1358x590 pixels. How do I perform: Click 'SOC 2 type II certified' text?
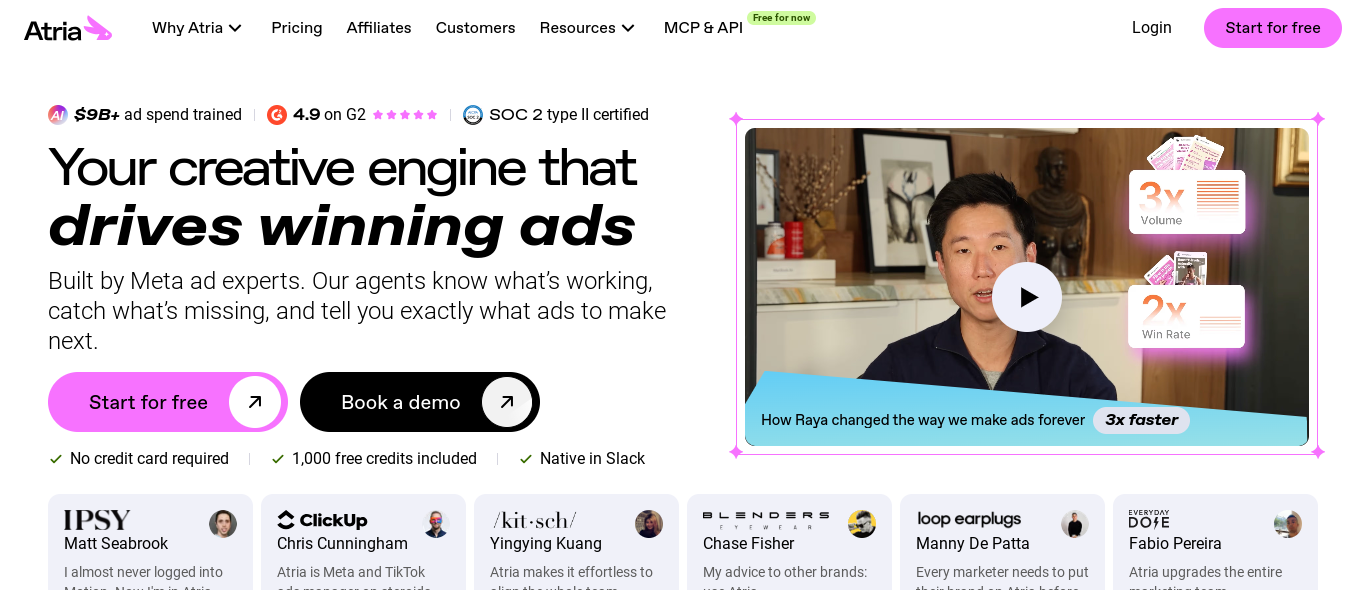[x=569, y=115]
